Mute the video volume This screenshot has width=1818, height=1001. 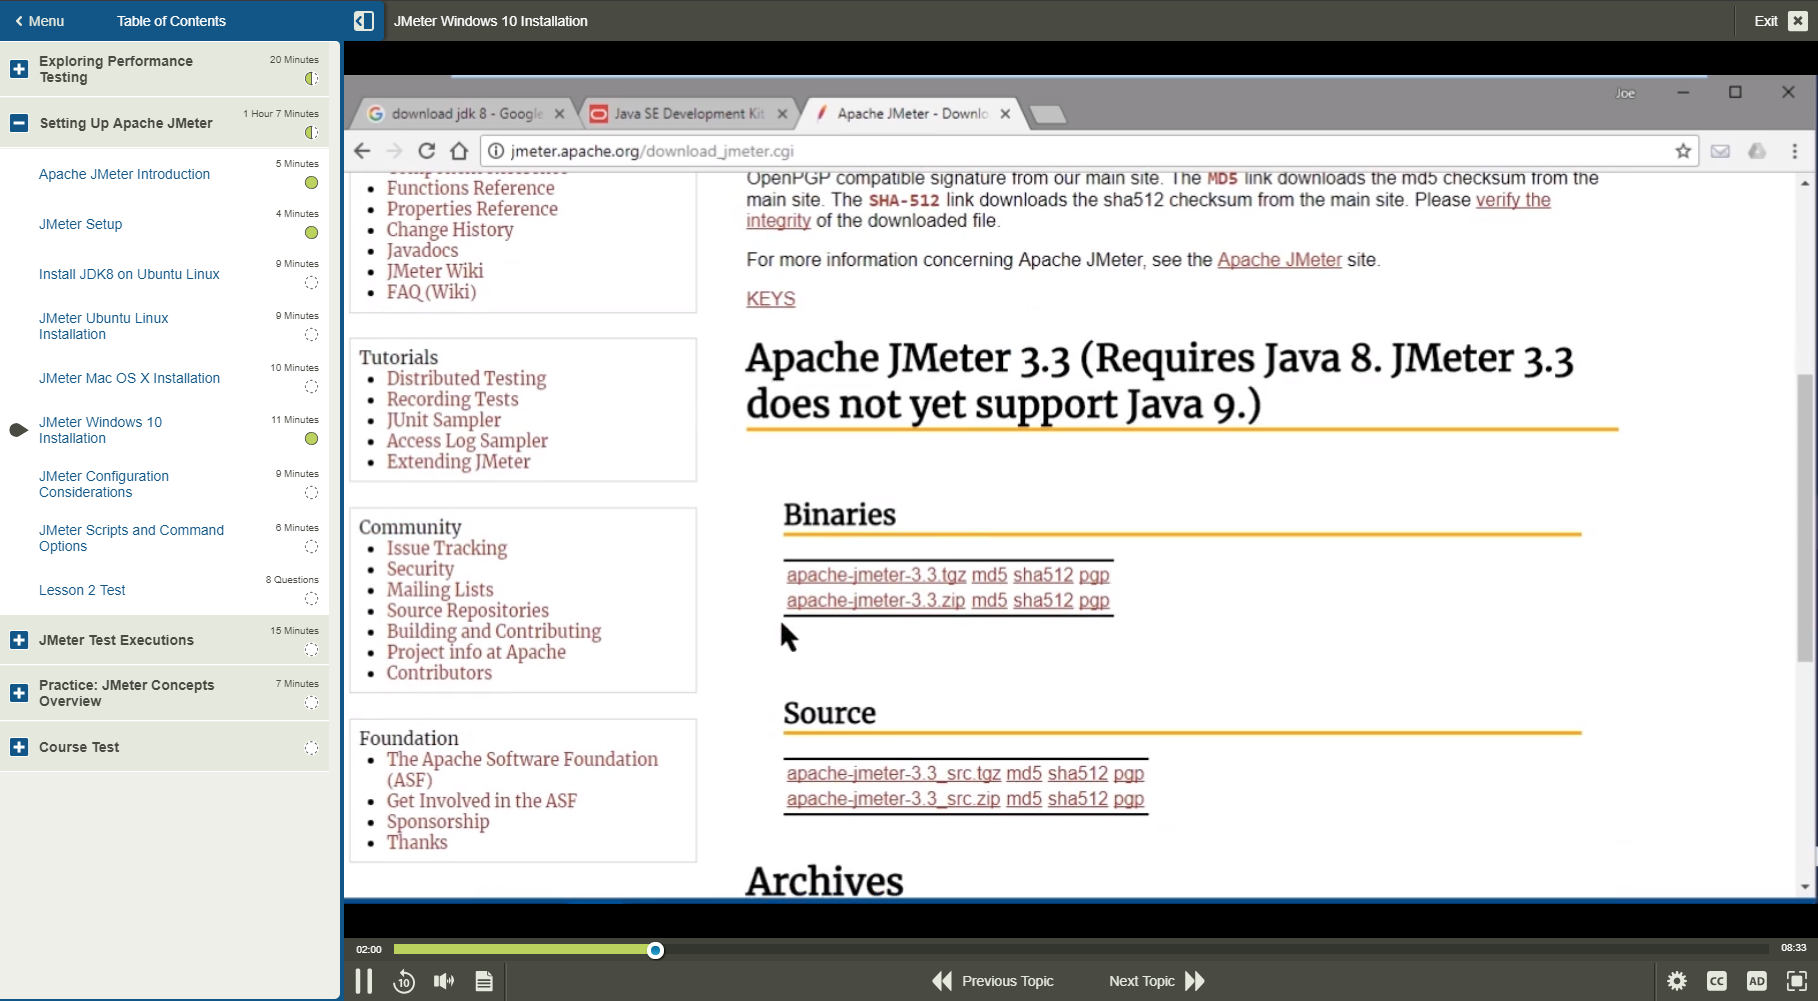(x=443, y=981)
